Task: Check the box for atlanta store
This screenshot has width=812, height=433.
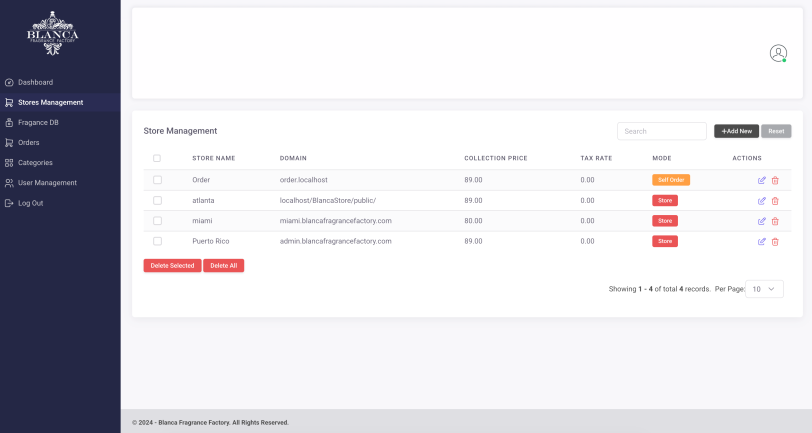Action: 157,201
